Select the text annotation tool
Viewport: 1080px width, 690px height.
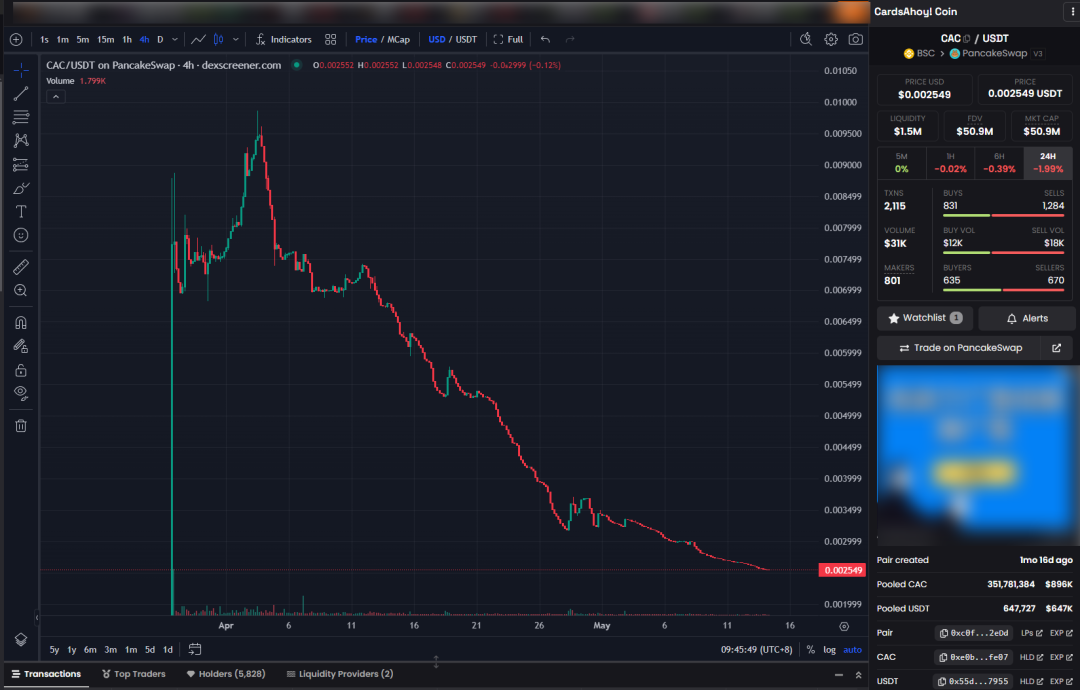pyautogui.click(x=21, y=211)
